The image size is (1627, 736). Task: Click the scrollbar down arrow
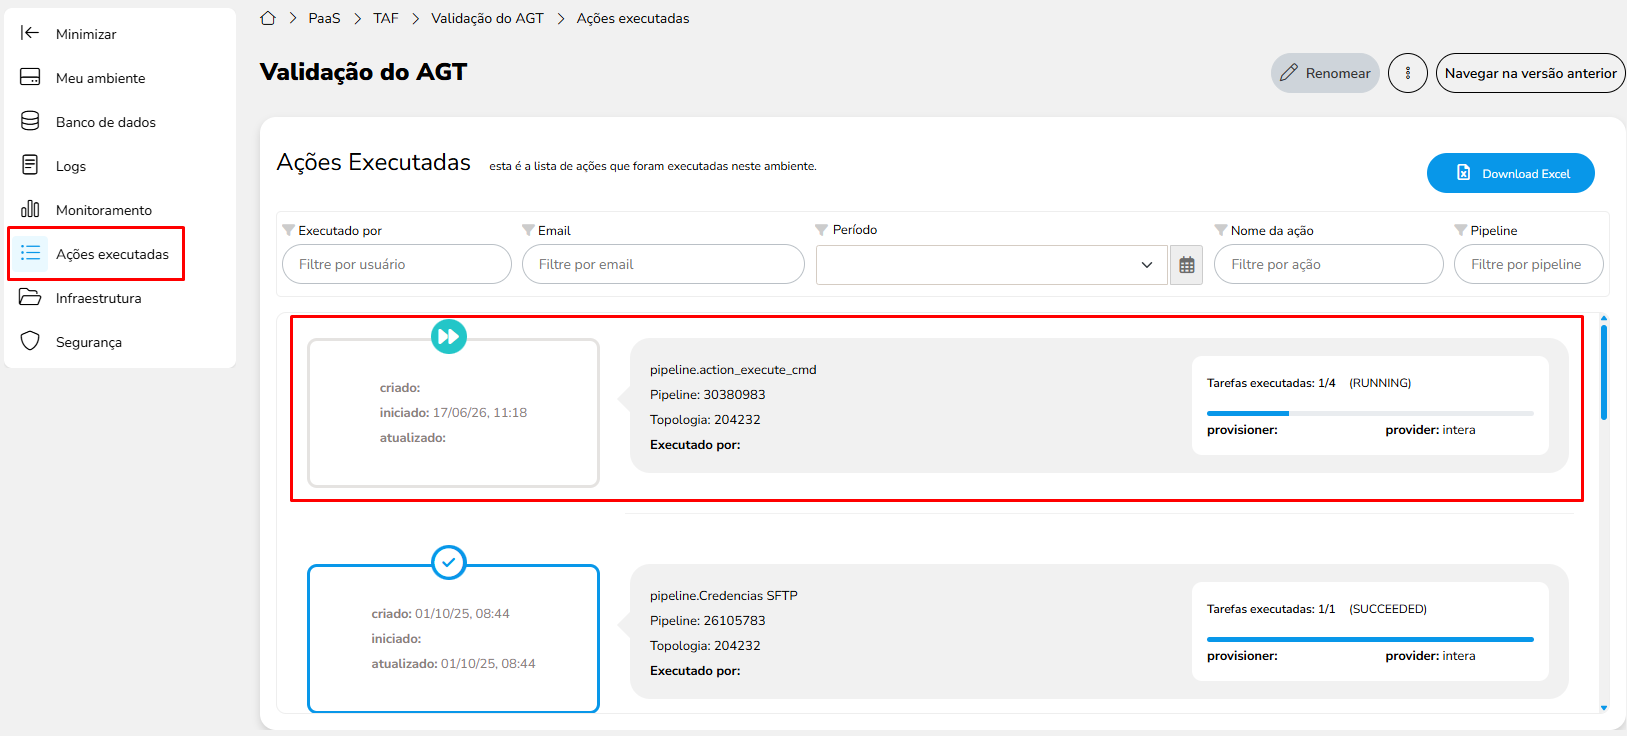pyautogui.click(x=1604, y=707)
